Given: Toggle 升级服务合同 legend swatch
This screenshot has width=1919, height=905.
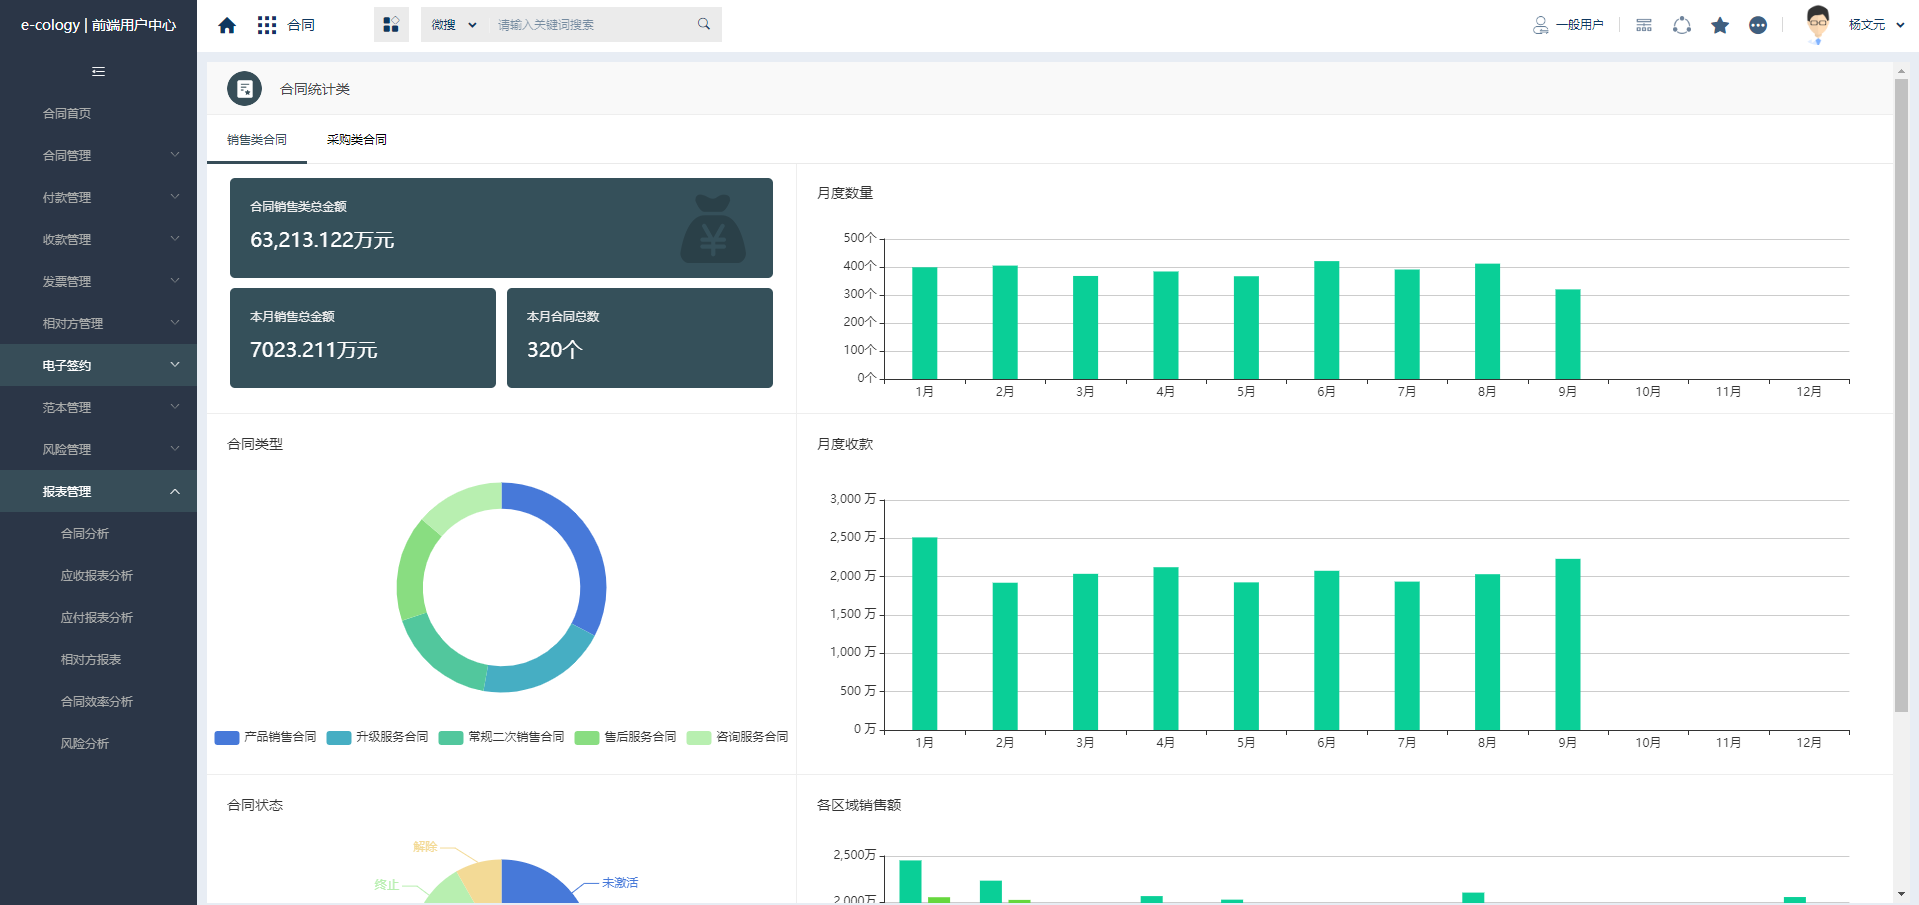Looking at the screenshot, I should 339,738.
